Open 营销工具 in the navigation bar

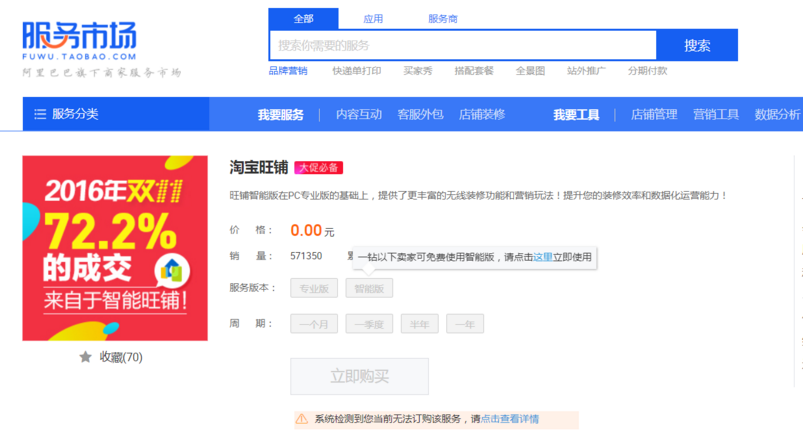[x=716, y=114]
